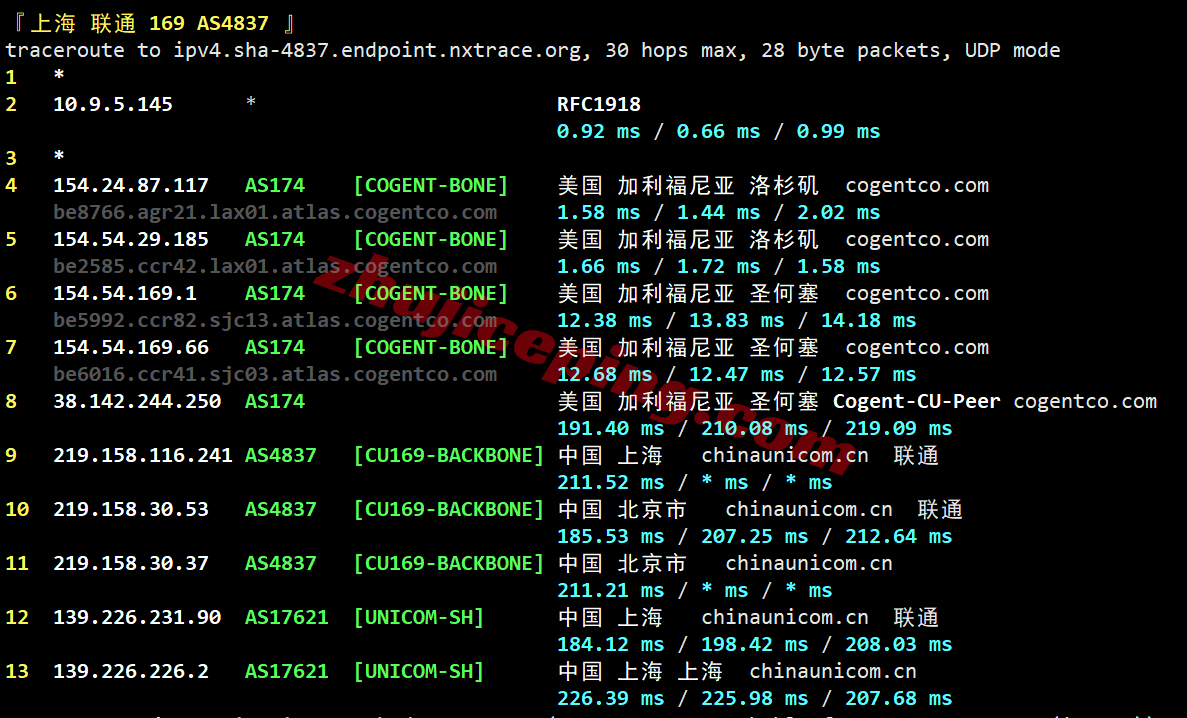
Task: Click AS4837 on the 219.158.30.53 row
Action: coord(281,509)
